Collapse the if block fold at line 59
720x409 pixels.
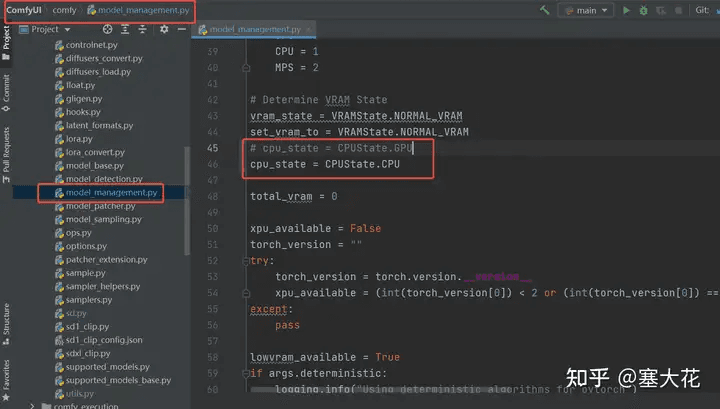tap(246, 374)
